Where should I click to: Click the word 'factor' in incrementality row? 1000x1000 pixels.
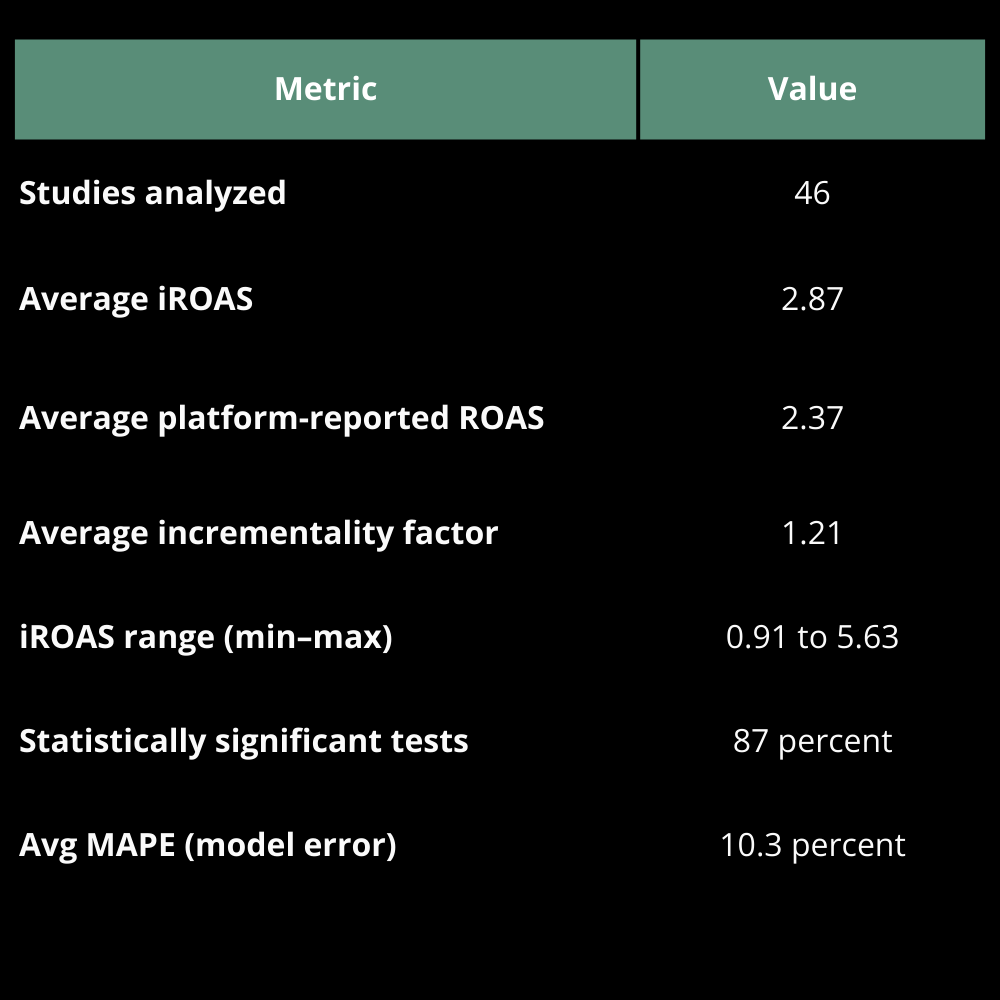(450, 533)
